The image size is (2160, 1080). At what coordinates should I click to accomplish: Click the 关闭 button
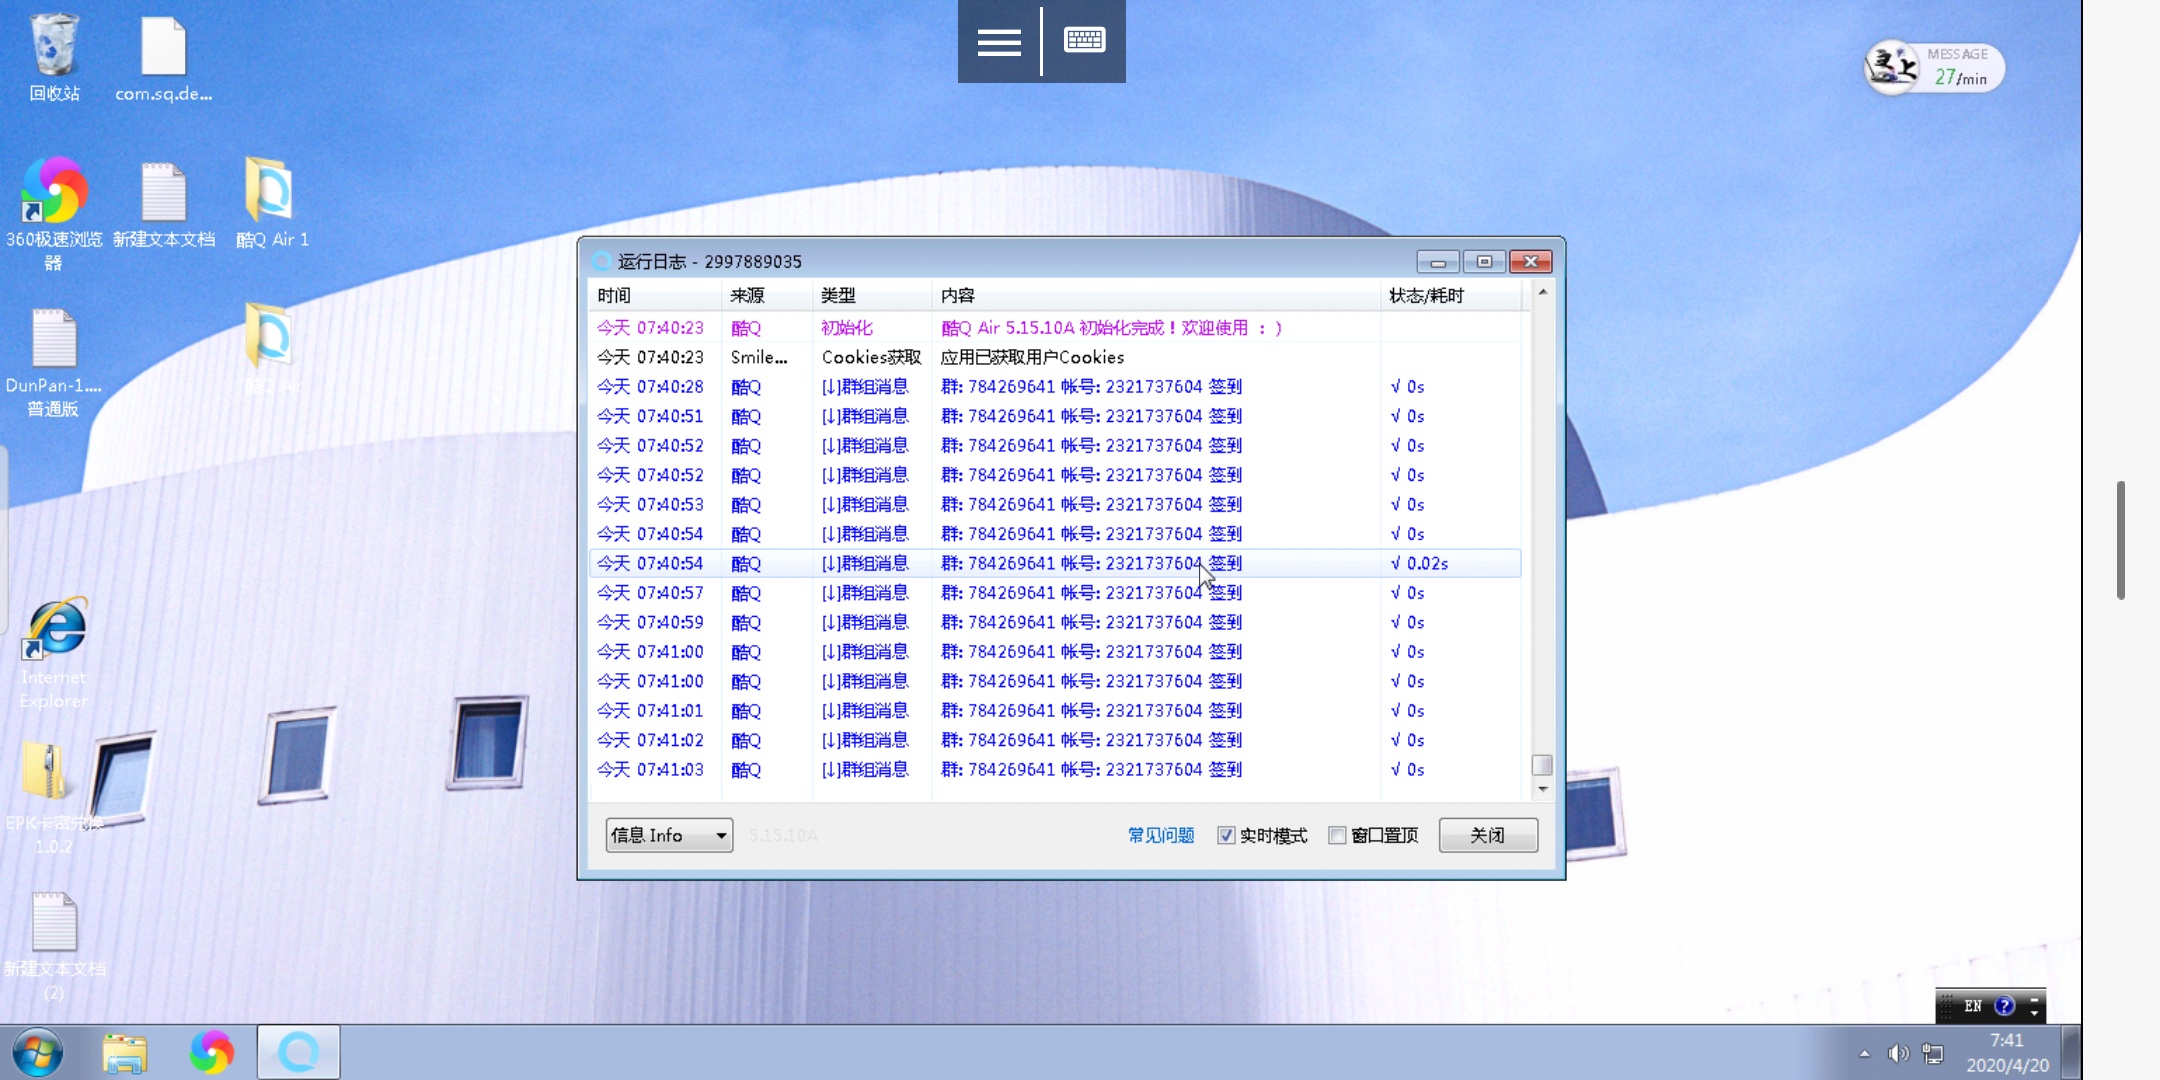[1487, 835]
